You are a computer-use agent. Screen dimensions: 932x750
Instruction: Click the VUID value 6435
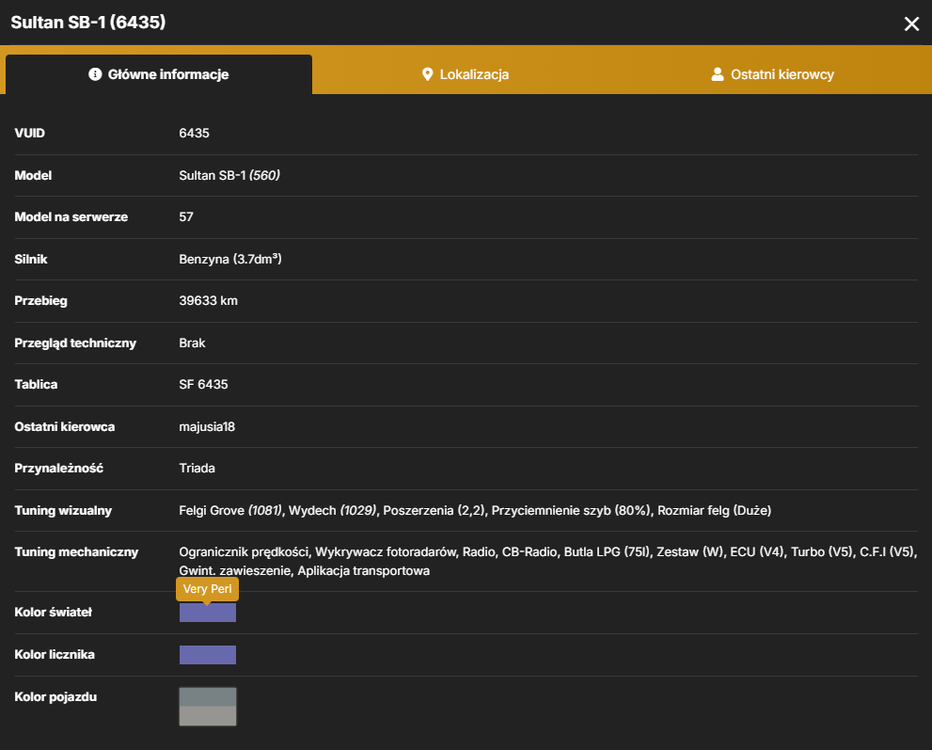point(194,133)
